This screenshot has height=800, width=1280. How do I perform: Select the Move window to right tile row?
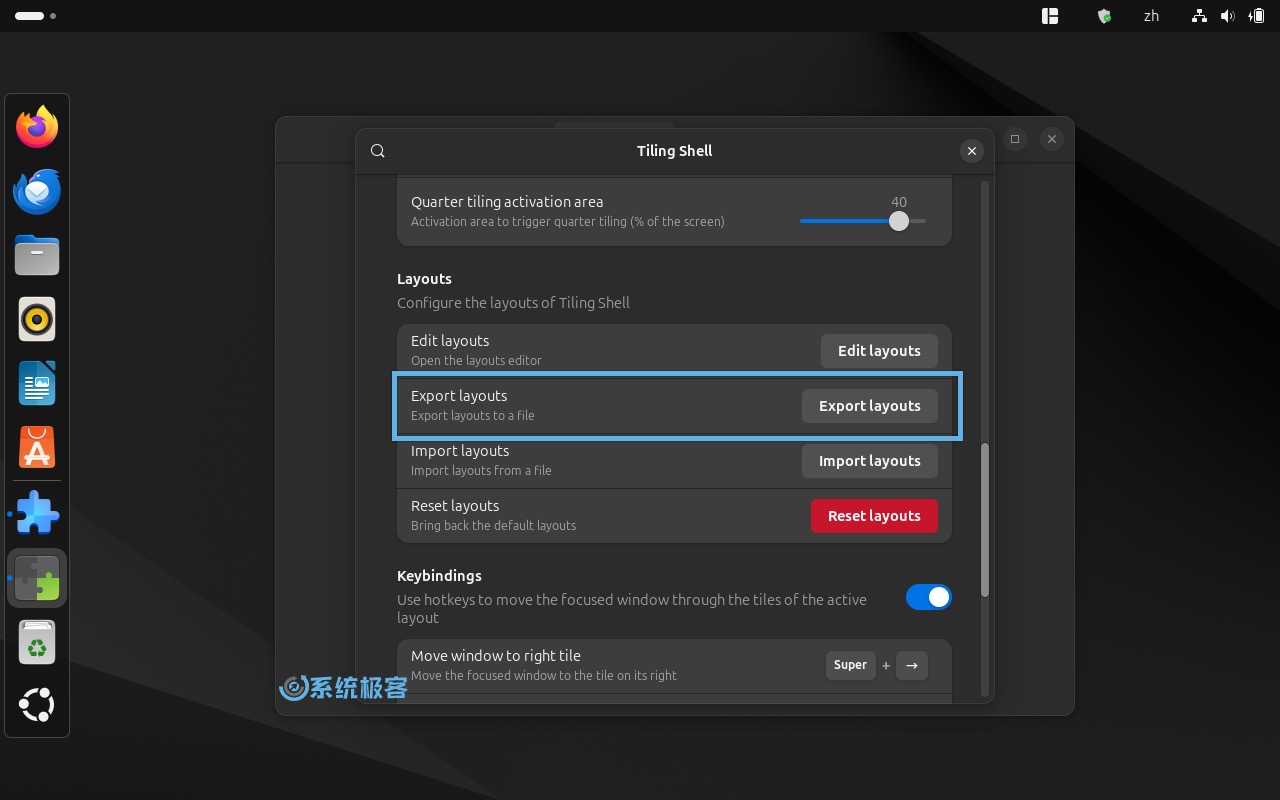(x=674, y=665)
